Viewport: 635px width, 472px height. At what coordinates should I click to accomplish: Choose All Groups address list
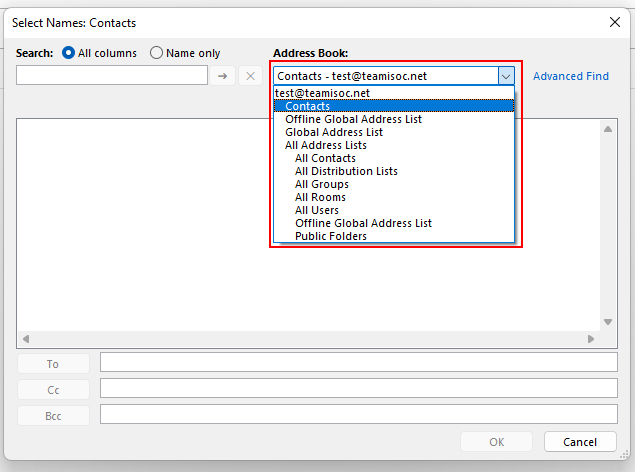[321, 184]
